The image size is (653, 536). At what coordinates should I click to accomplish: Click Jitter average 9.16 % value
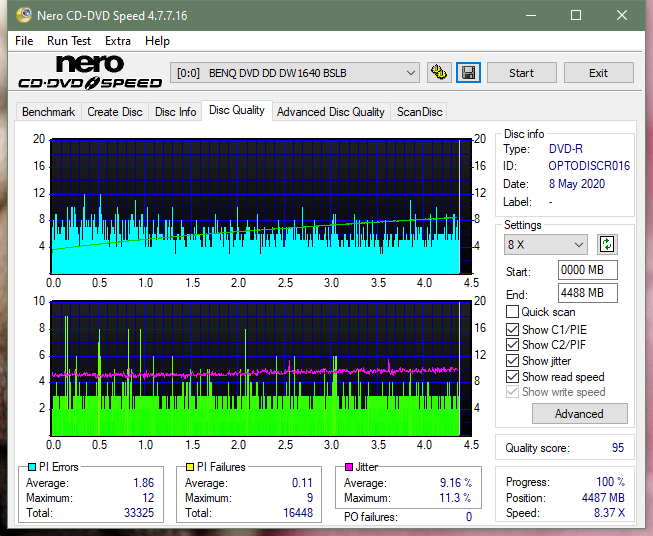(456, 483)
